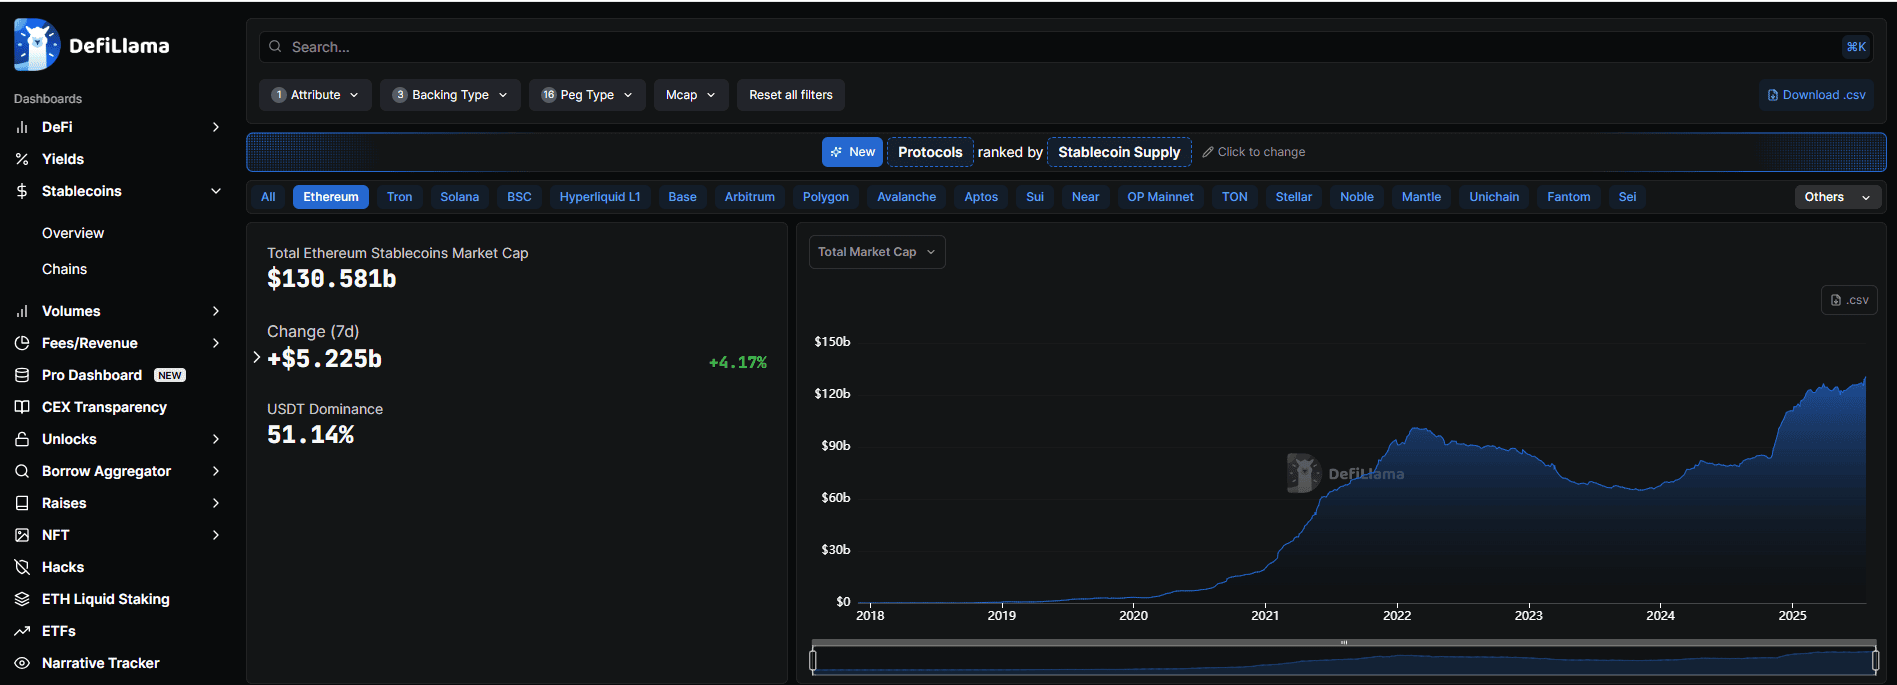
Task: Click the Narrative Tracker eye icon
Action: point(22,663)
